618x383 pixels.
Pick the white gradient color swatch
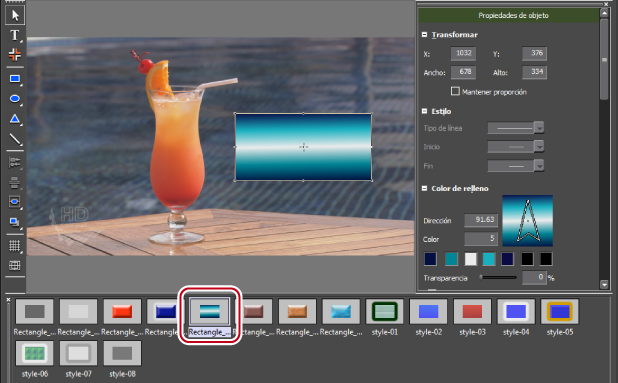[x=471, y=259]
